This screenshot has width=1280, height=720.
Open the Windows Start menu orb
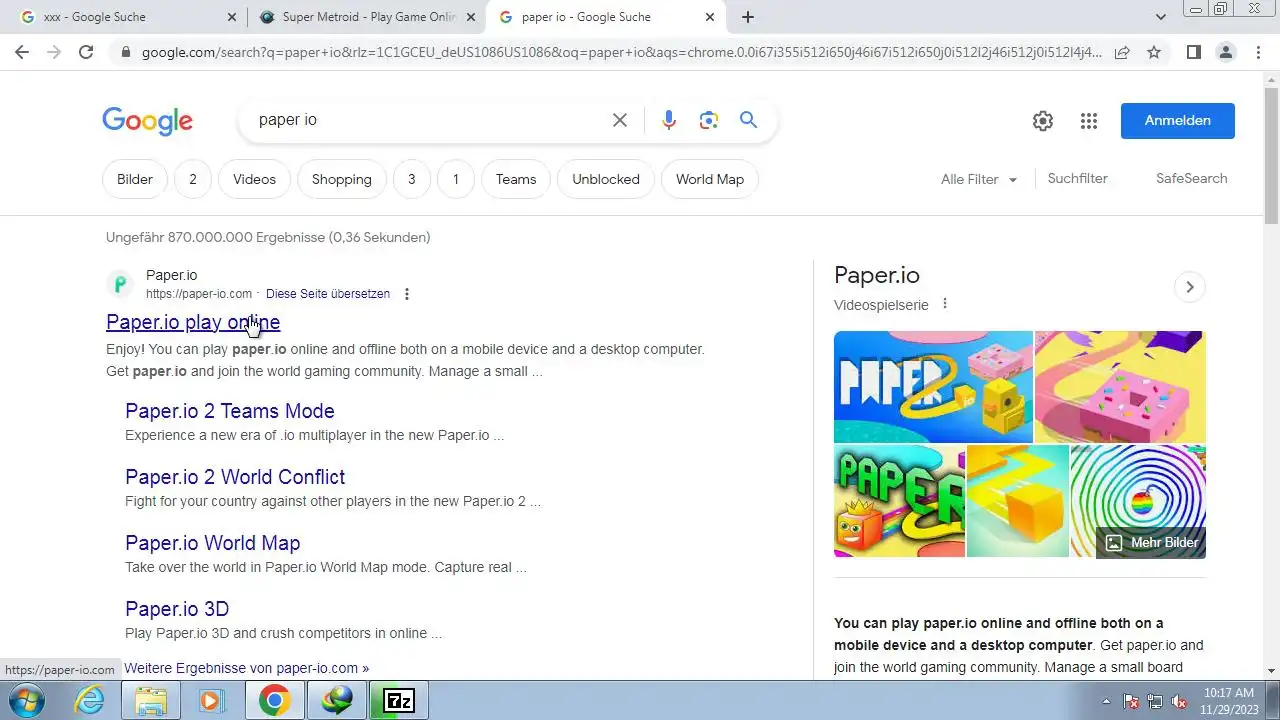[x=26, y=700]
